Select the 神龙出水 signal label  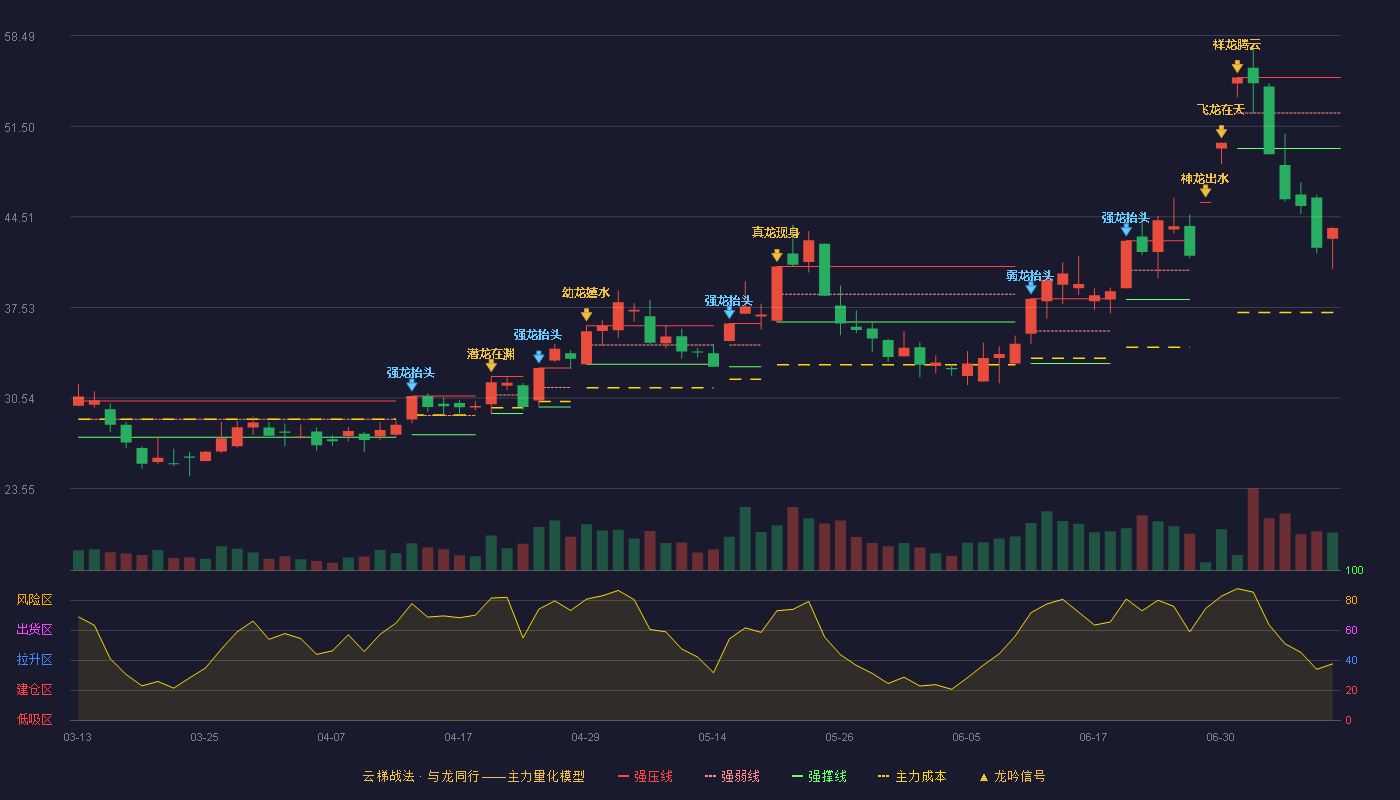[x=1205, y=178]
